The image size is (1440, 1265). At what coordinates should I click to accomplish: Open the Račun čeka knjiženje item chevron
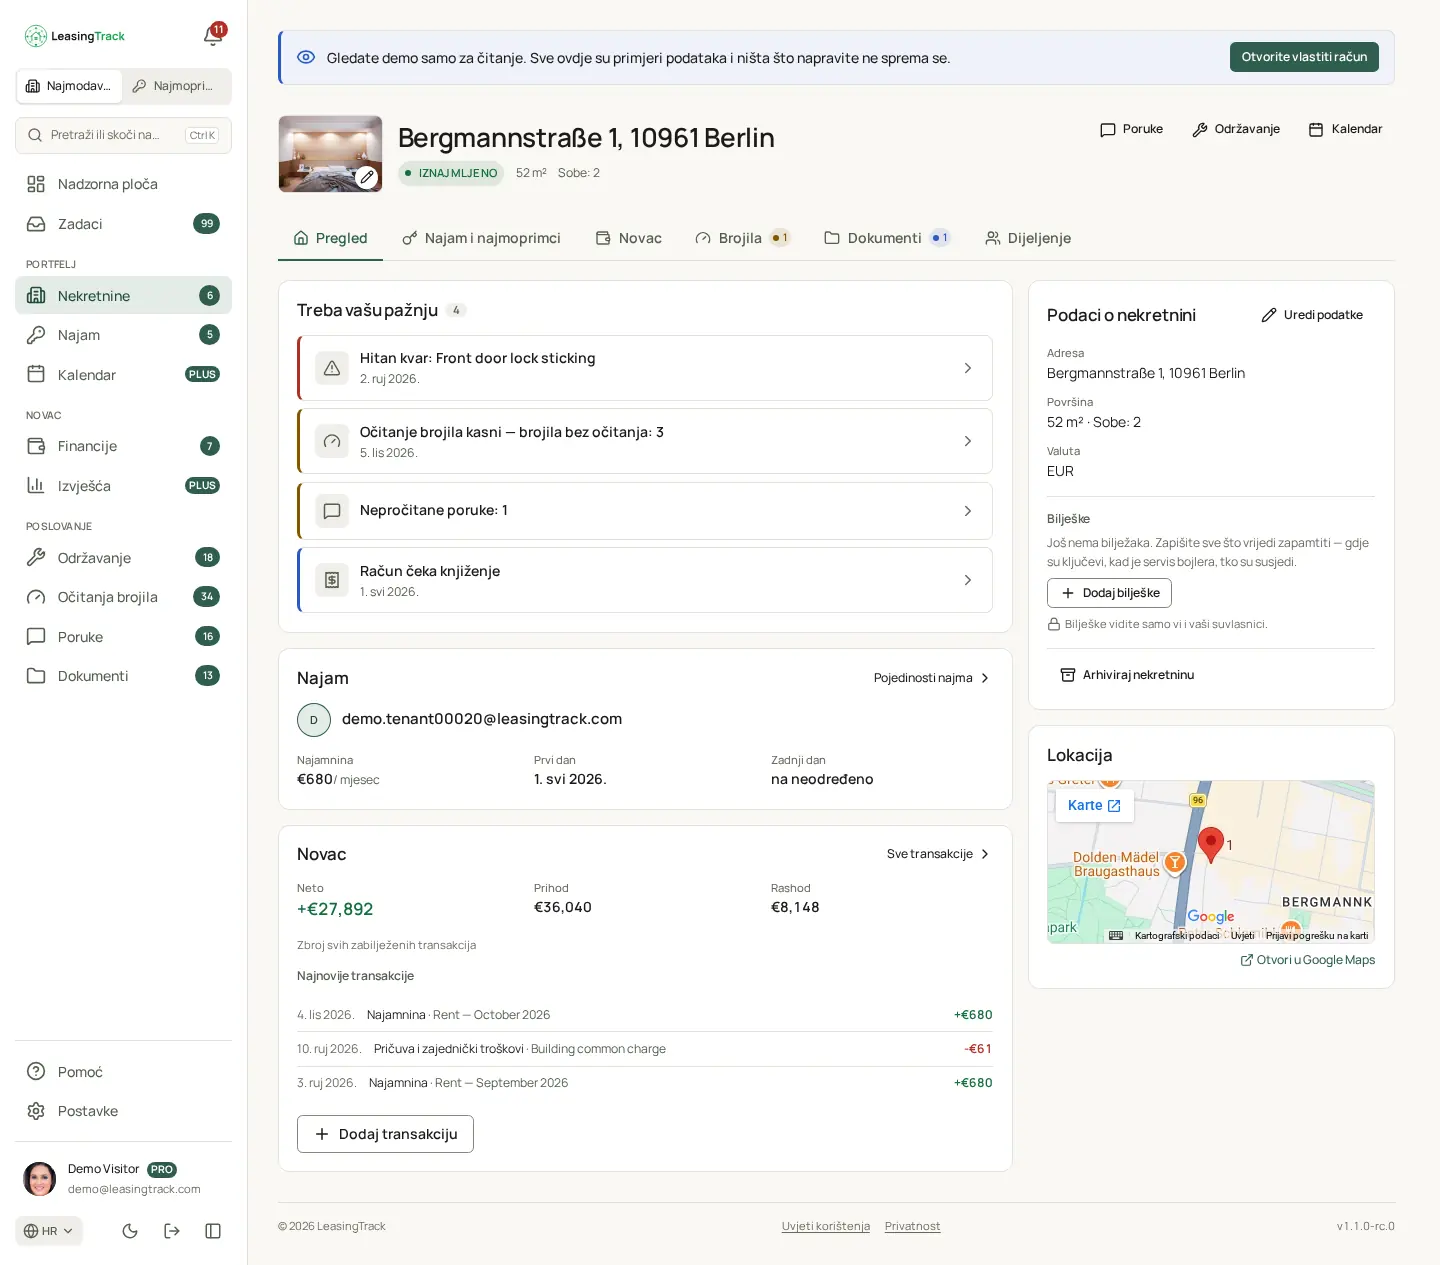pyautogui.click(x=967, y=580)
